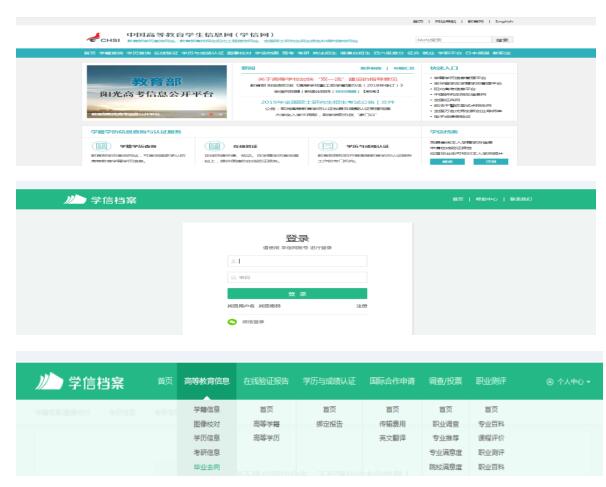The width and height of the screenshot is (606, 487).
Task: Click the password input field
Action: point(297,278)
